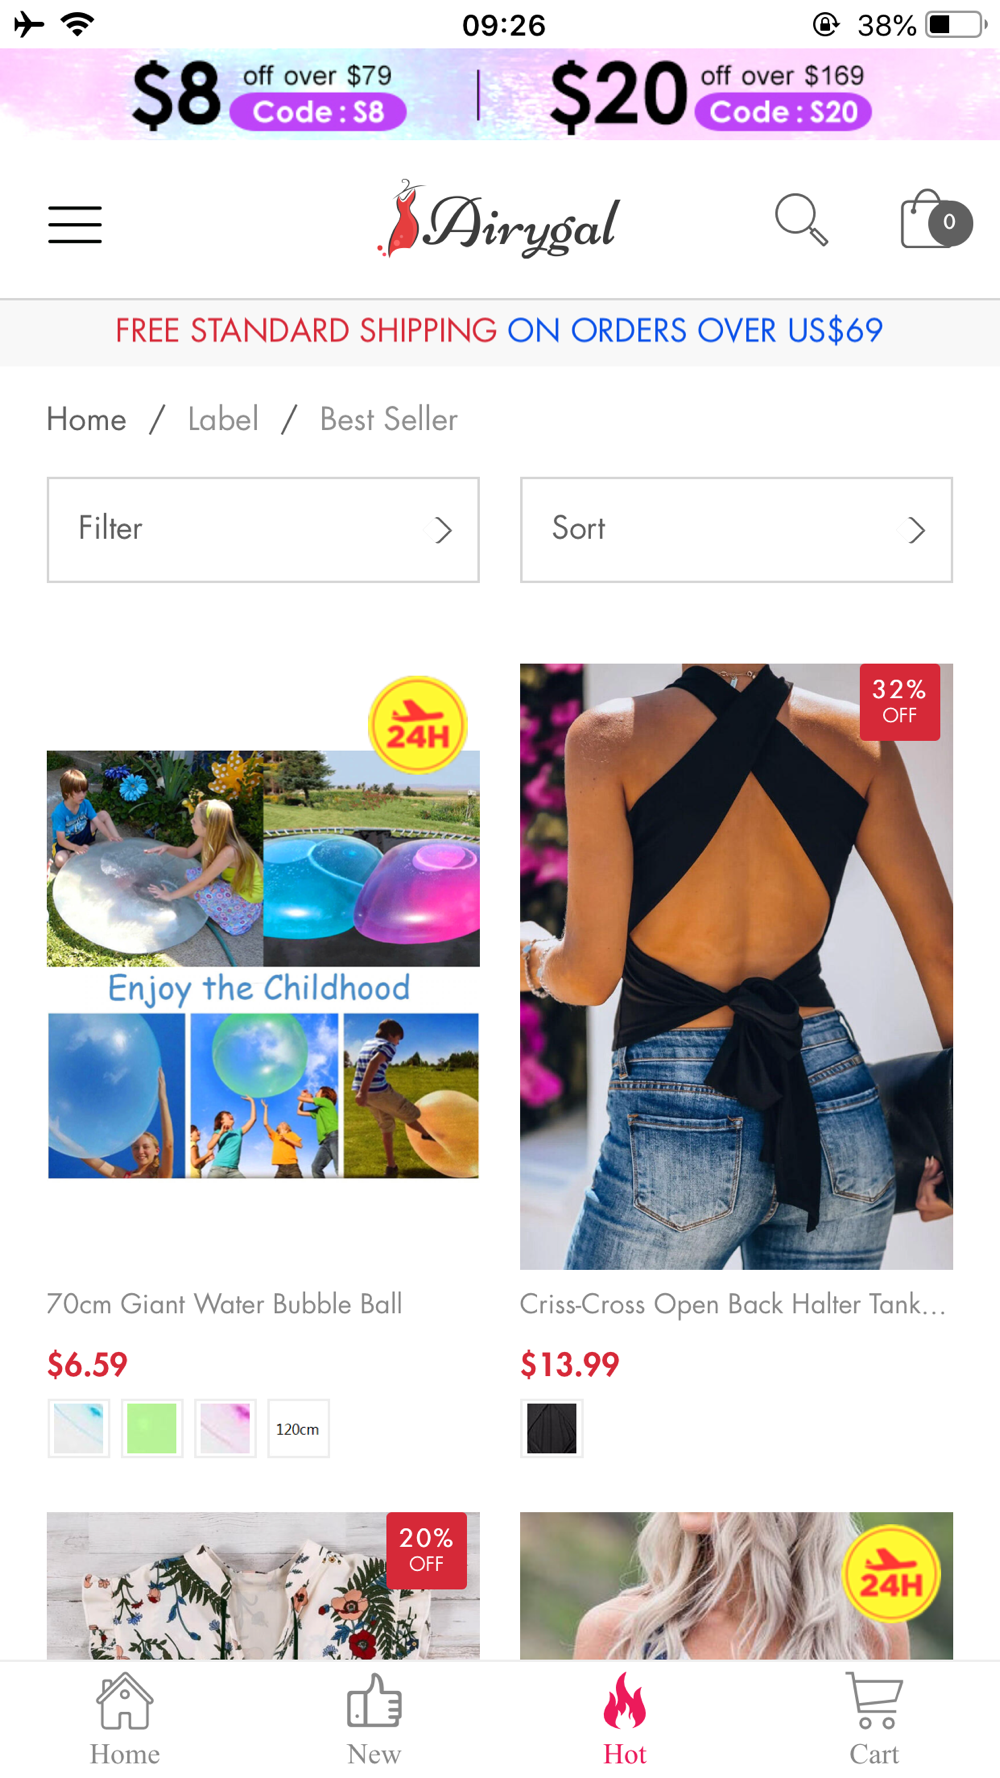
Task: Select the black tank top swatch
Action: (552, 1428)
